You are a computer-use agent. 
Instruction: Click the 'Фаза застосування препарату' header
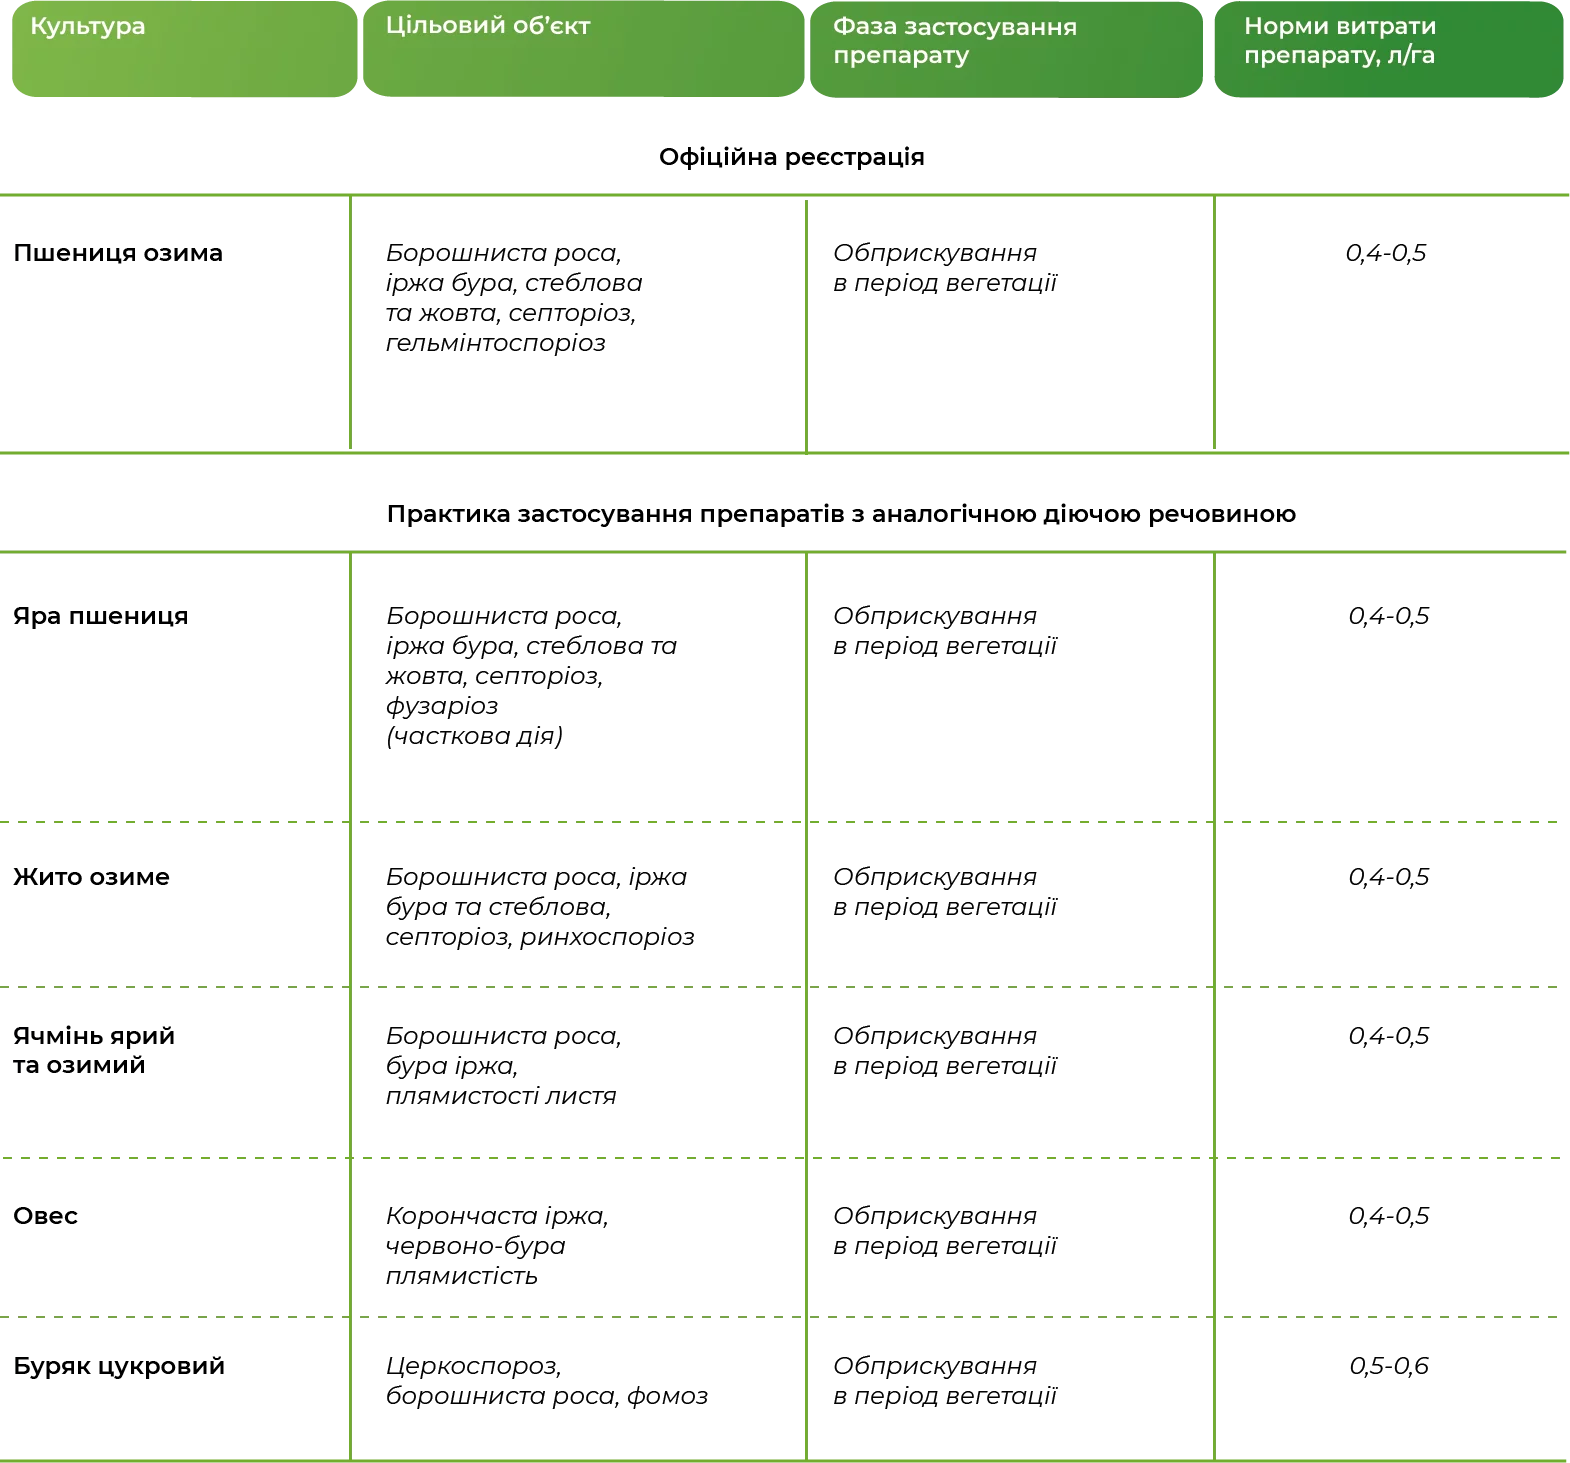(x=1006, y=50)
